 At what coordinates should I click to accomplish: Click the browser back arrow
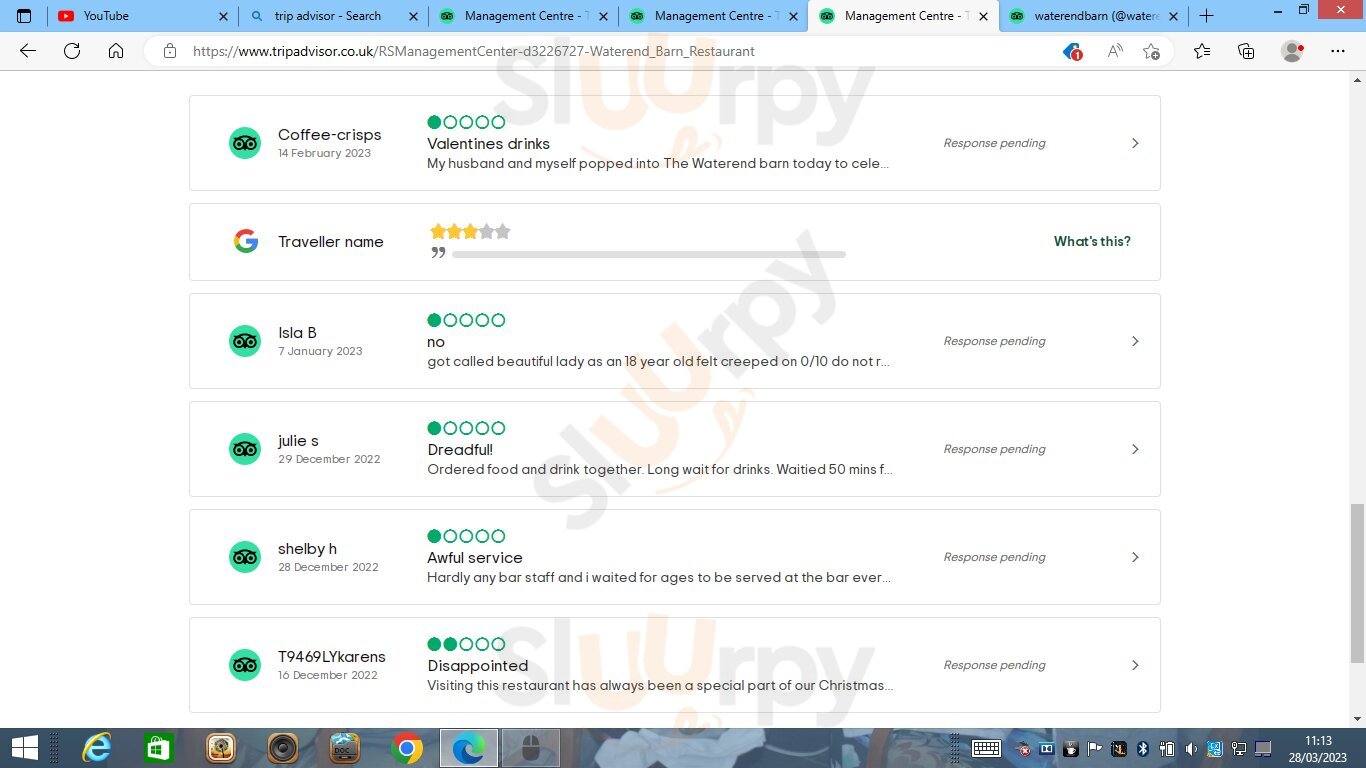click(28, 51)
